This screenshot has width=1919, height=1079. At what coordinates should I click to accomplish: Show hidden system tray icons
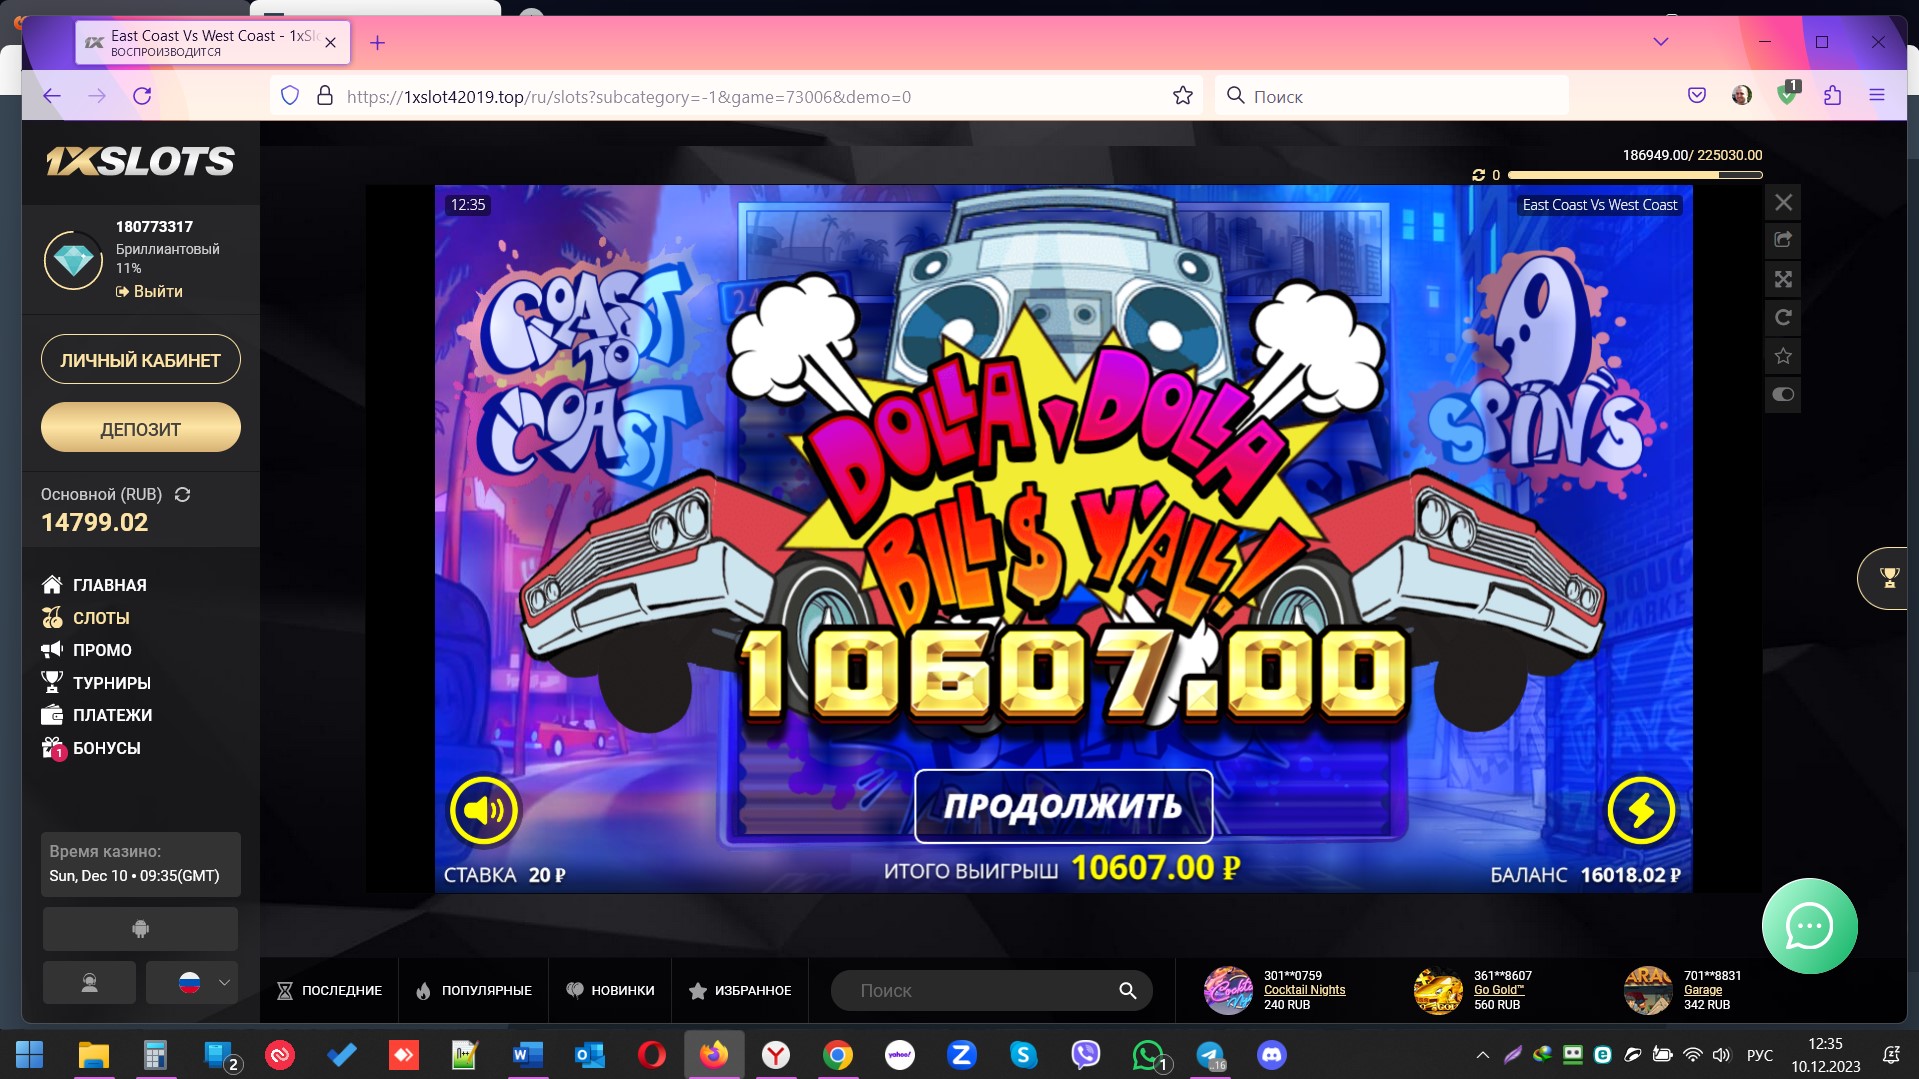[x=1482, y=1055]
